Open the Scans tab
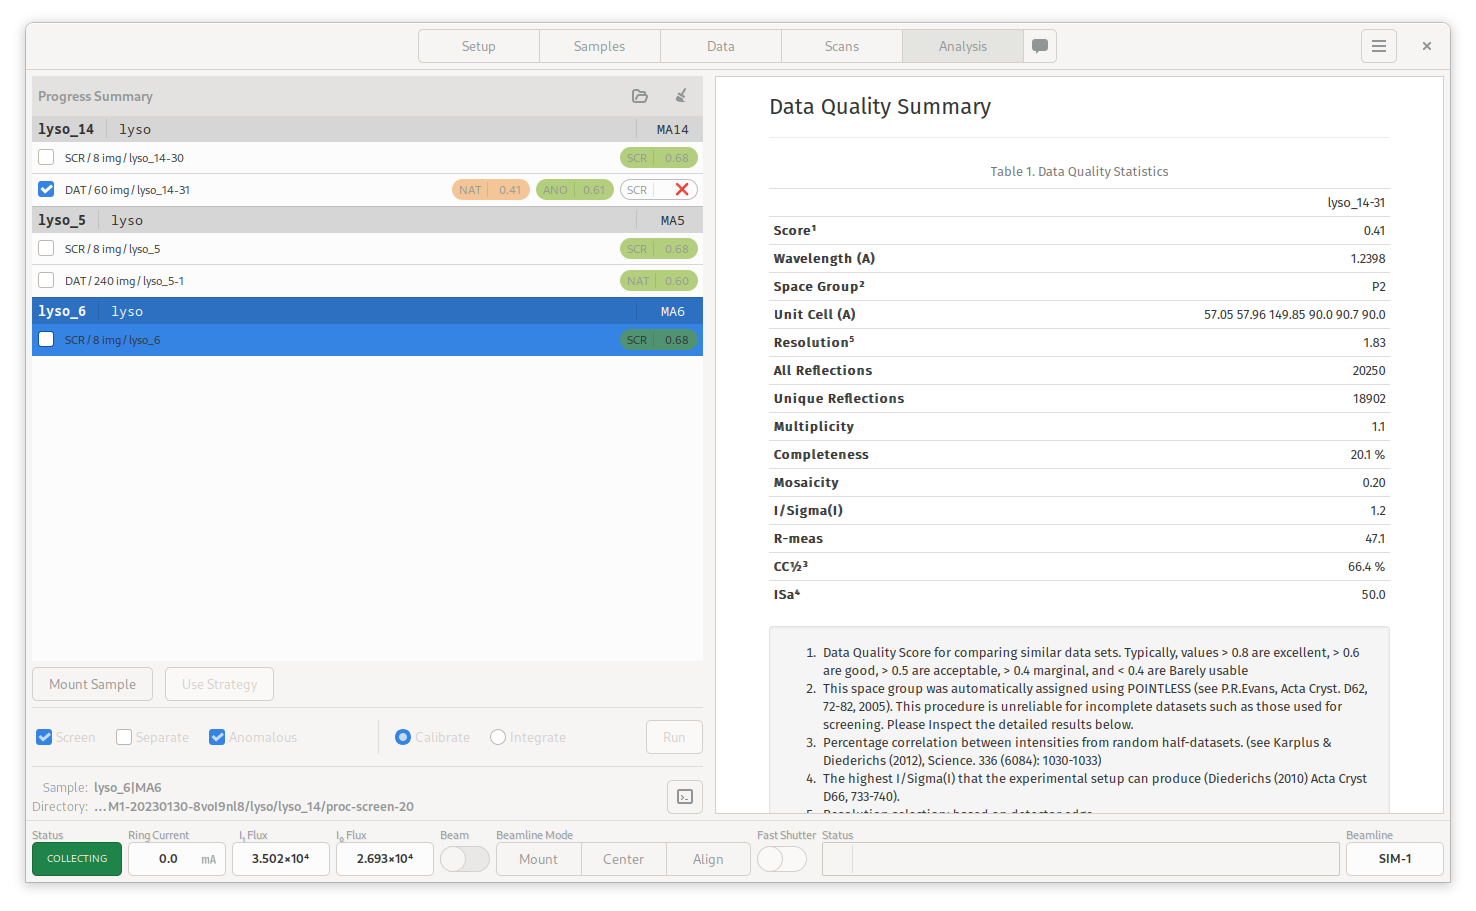 click(842, 46)
